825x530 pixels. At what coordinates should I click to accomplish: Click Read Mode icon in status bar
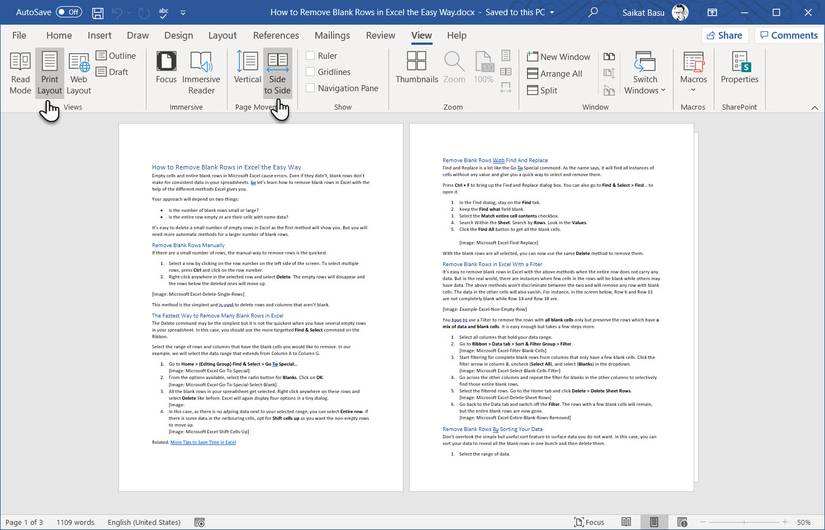626,522
